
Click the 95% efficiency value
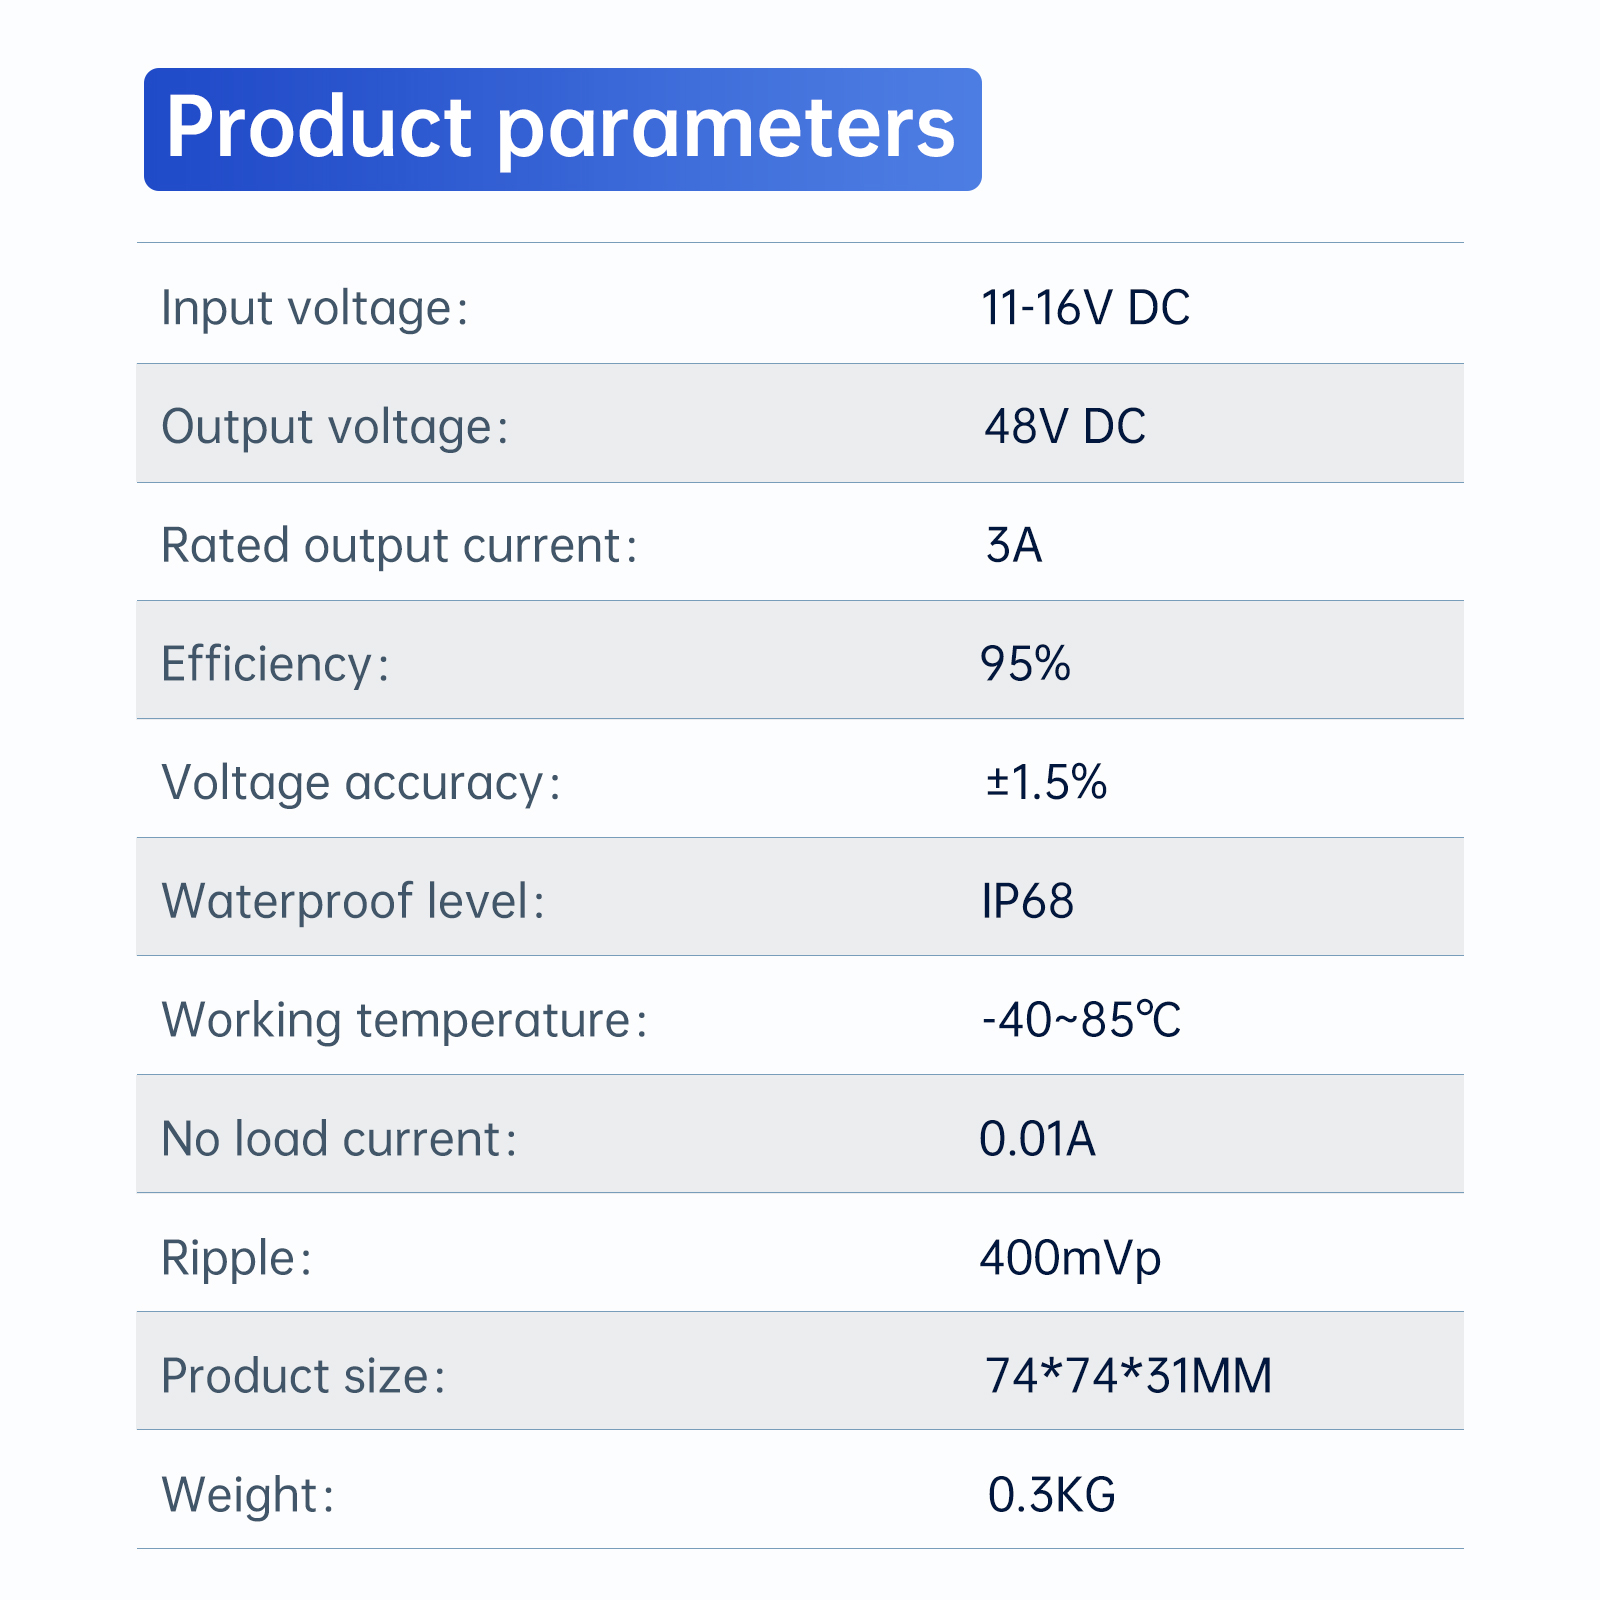1025,664
